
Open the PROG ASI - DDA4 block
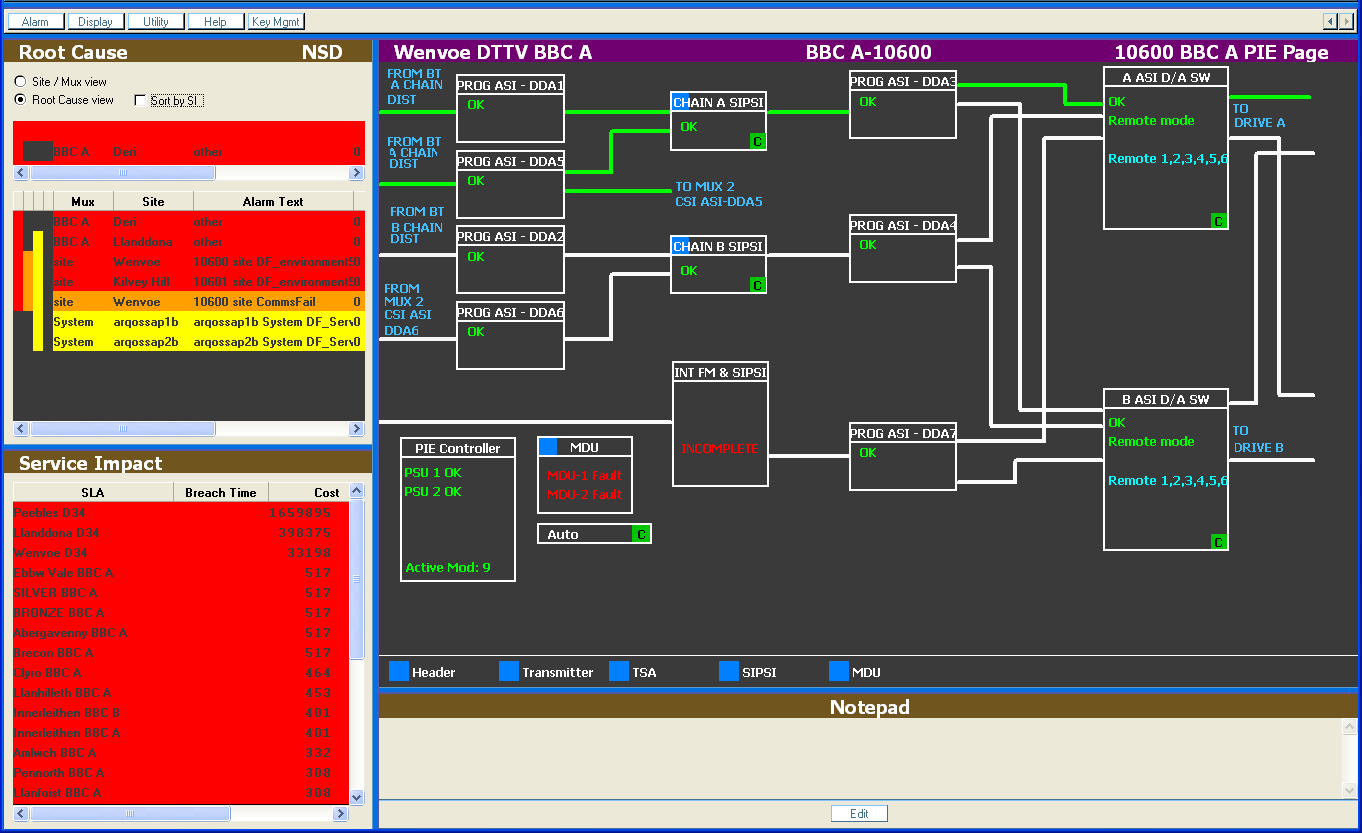click(x=903, y=248)
